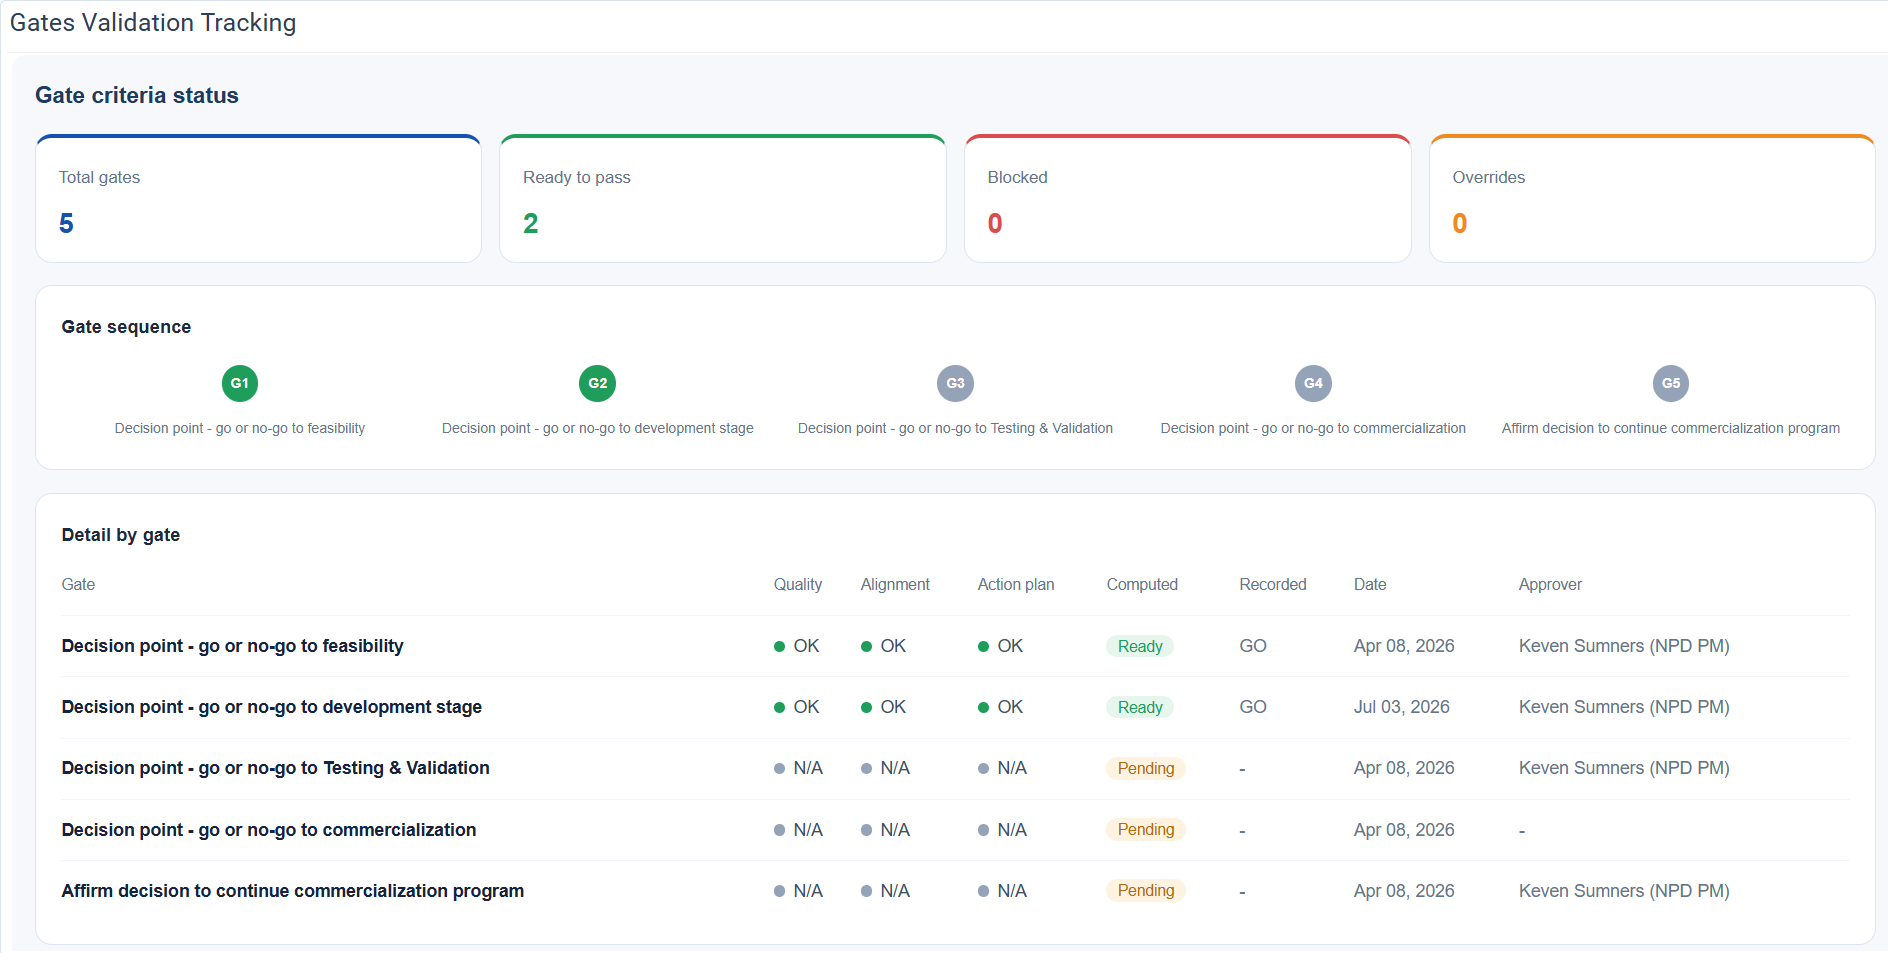This screenshot has width=1888, height=953.
Task: Click feasibility label under Gate sequence
Action: pyautogui.click(x=240, y=428)
